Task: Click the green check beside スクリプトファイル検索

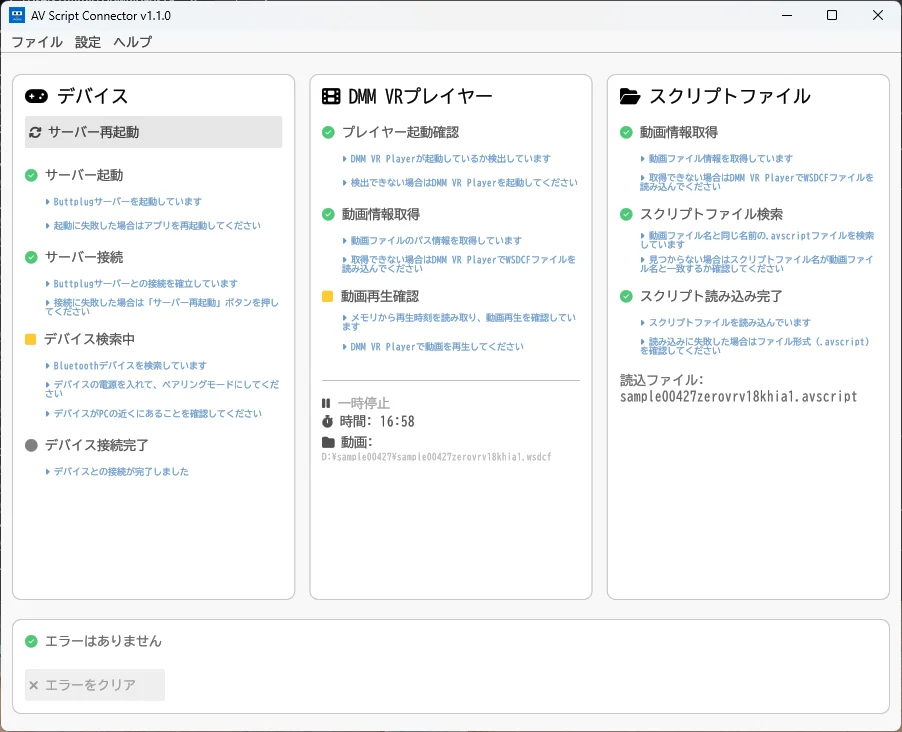Action: 626,214
